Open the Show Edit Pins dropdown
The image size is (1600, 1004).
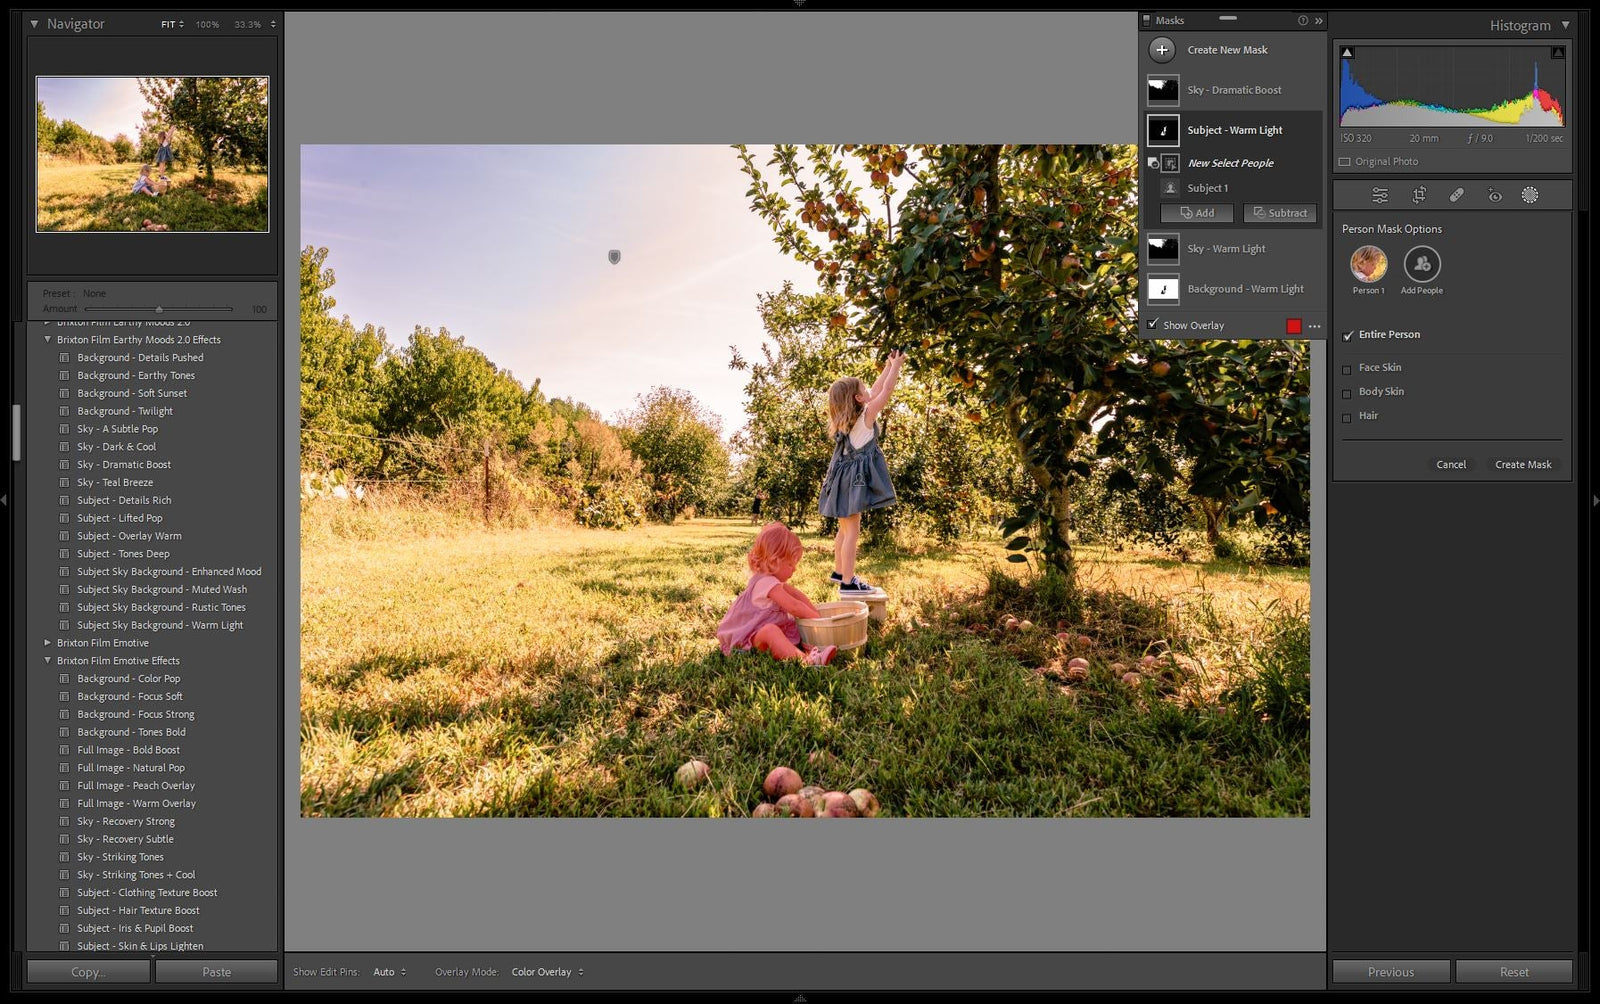[386, 971]
